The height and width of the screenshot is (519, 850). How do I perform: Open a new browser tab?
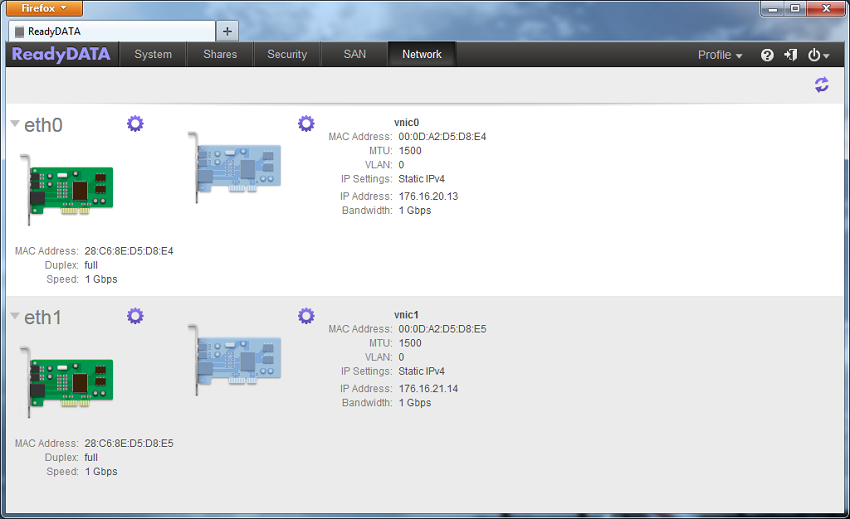[x=227, y=31]
